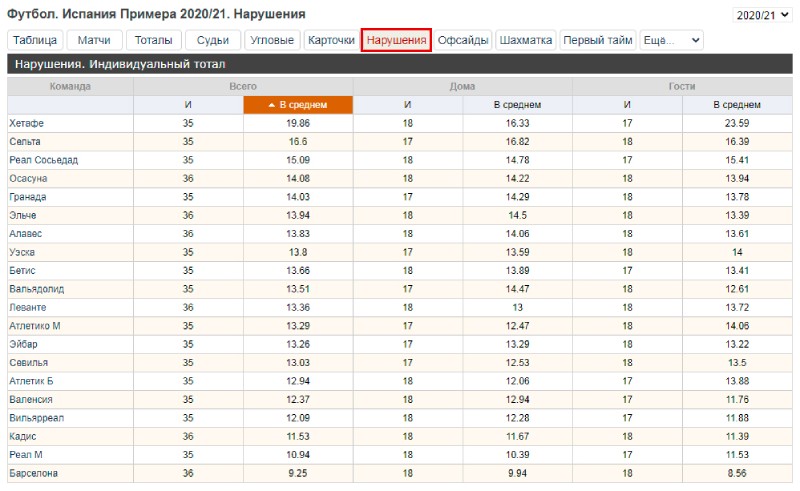Click the Леванте team name

point(28,307)
